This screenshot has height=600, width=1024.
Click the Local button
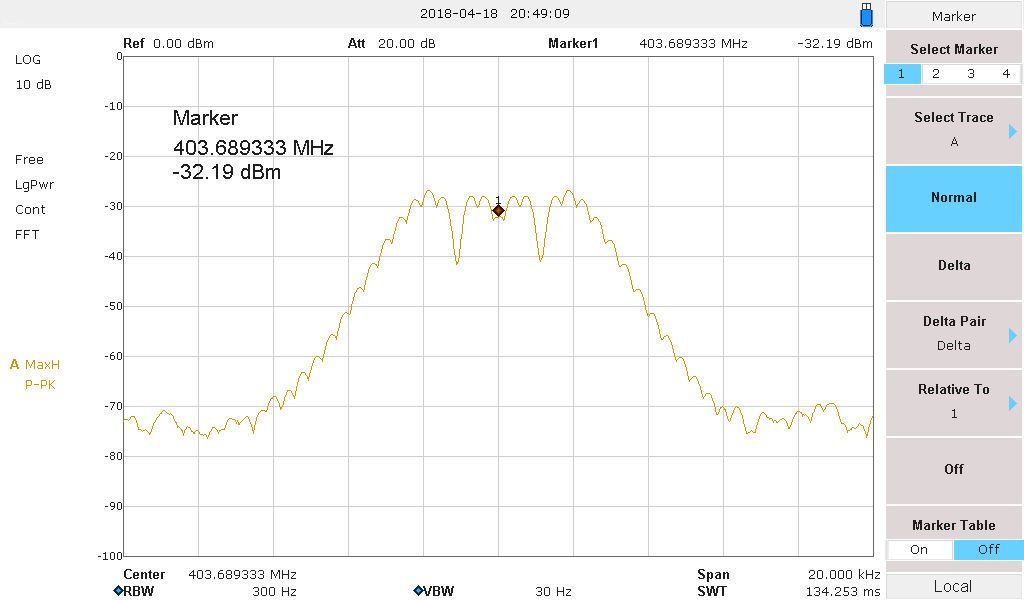click(x=953, y=586)
